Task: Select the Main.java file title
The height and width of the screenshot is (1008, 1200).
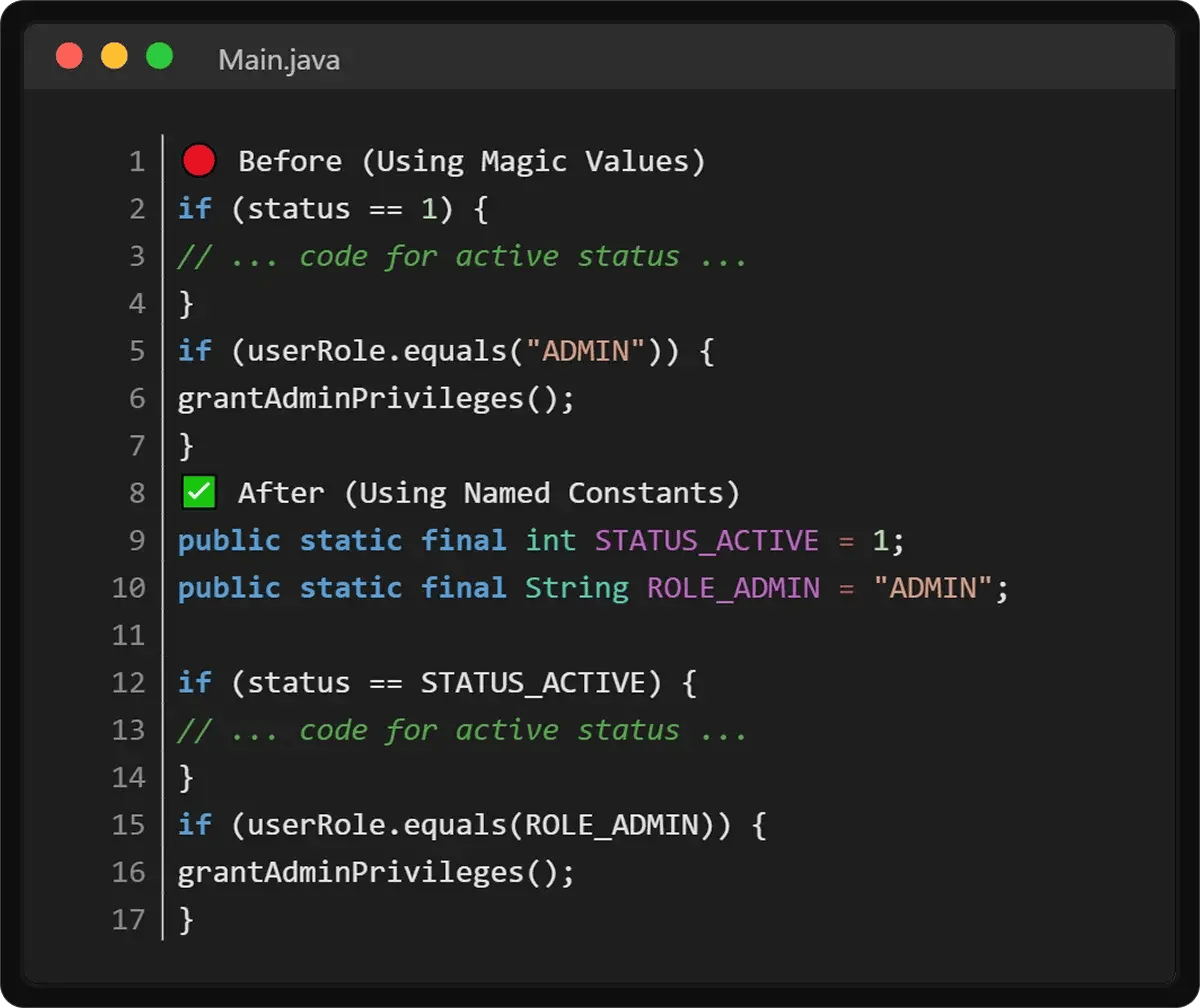Action: [279, 60]
